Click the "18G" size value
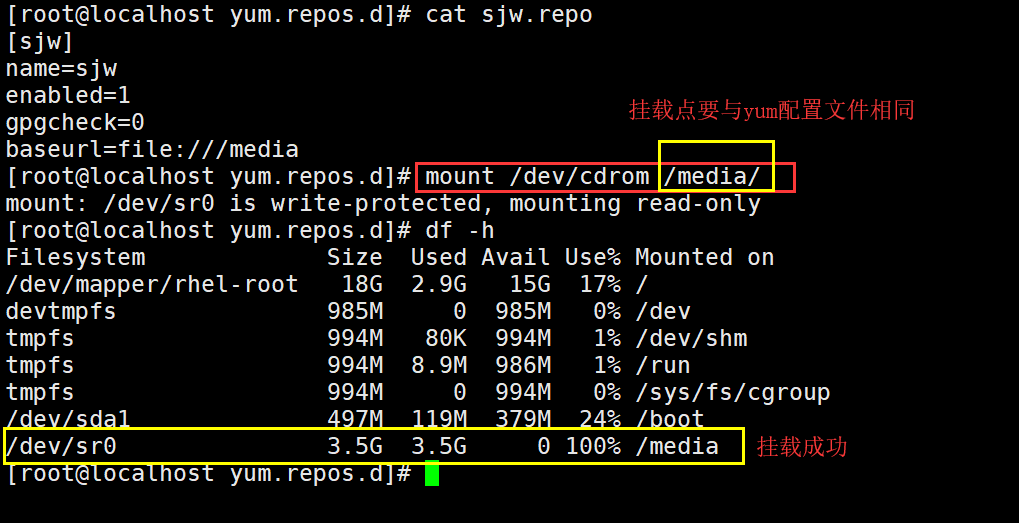 tap(362, 285)
